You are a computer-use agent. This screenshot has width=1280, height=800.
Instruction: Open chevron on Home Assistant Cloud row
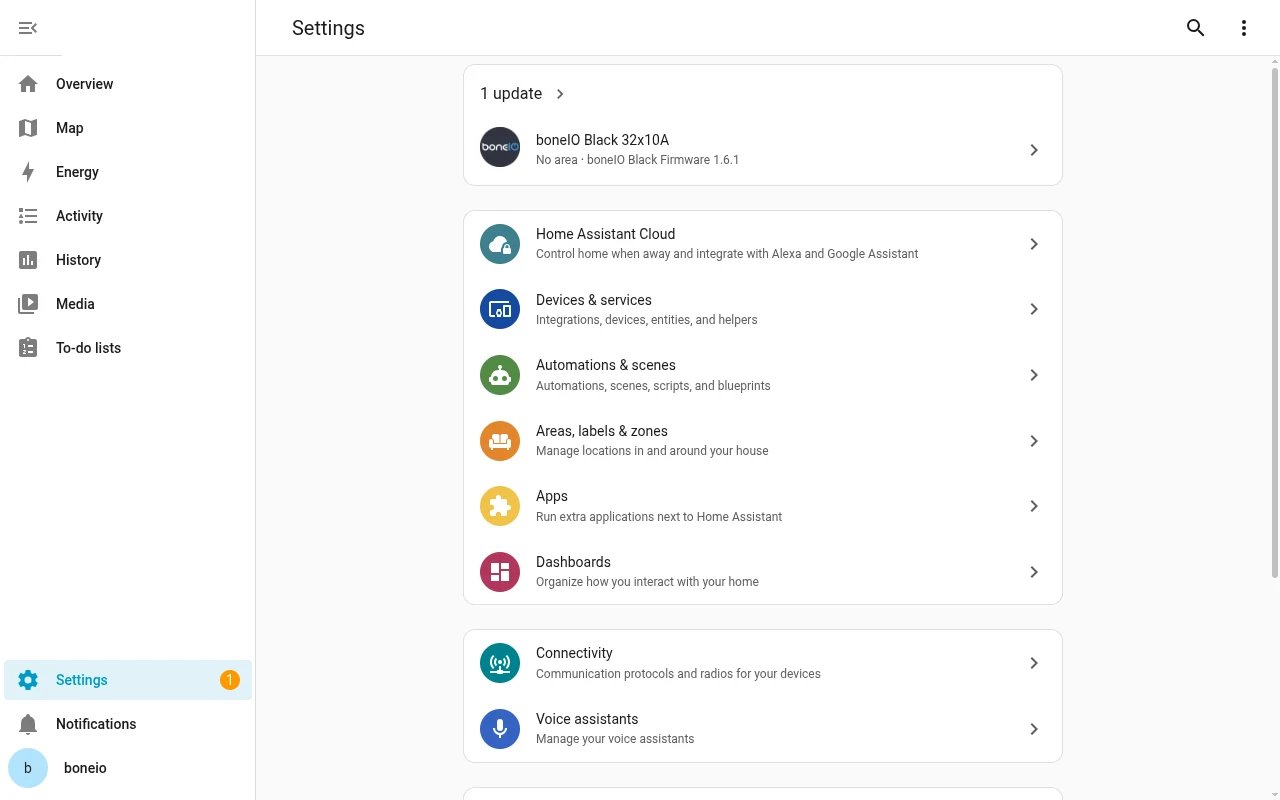tap(1034, 244)
